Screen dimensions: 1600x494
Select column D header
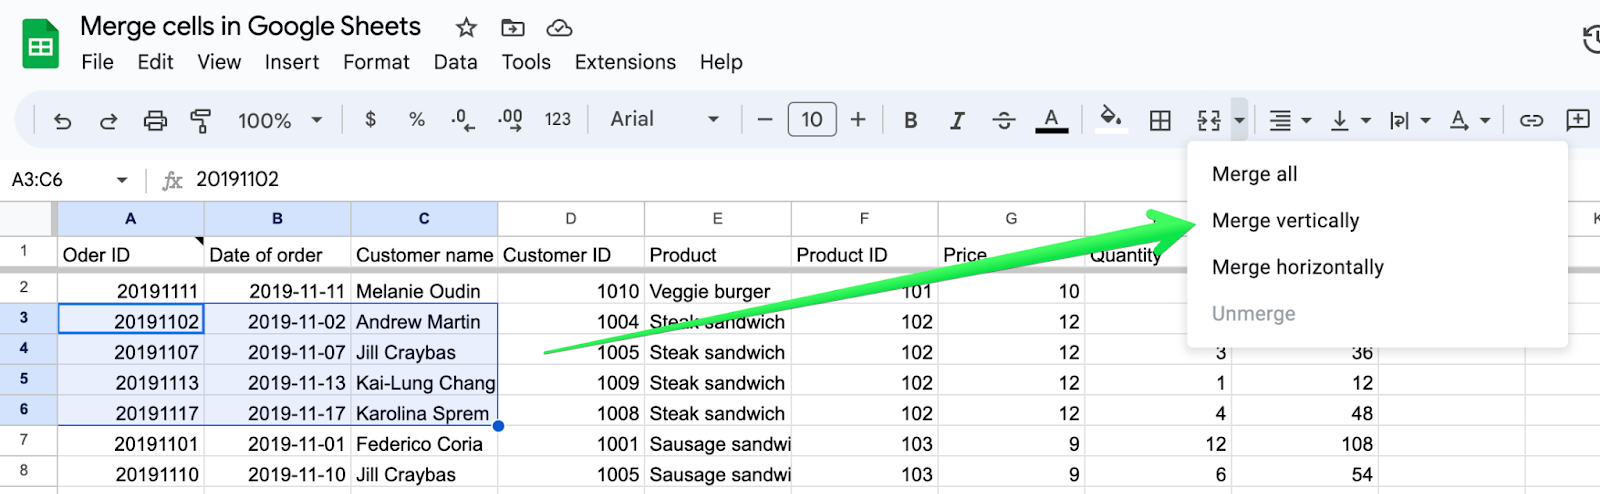571,218
